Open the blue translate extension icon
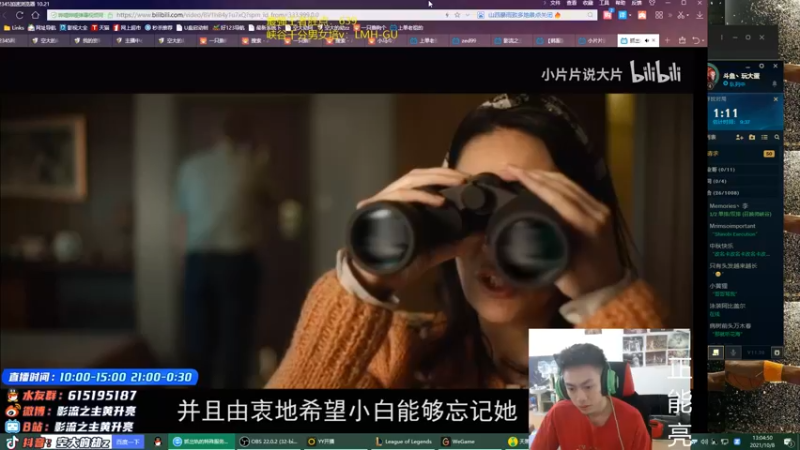 coord(623,15)
